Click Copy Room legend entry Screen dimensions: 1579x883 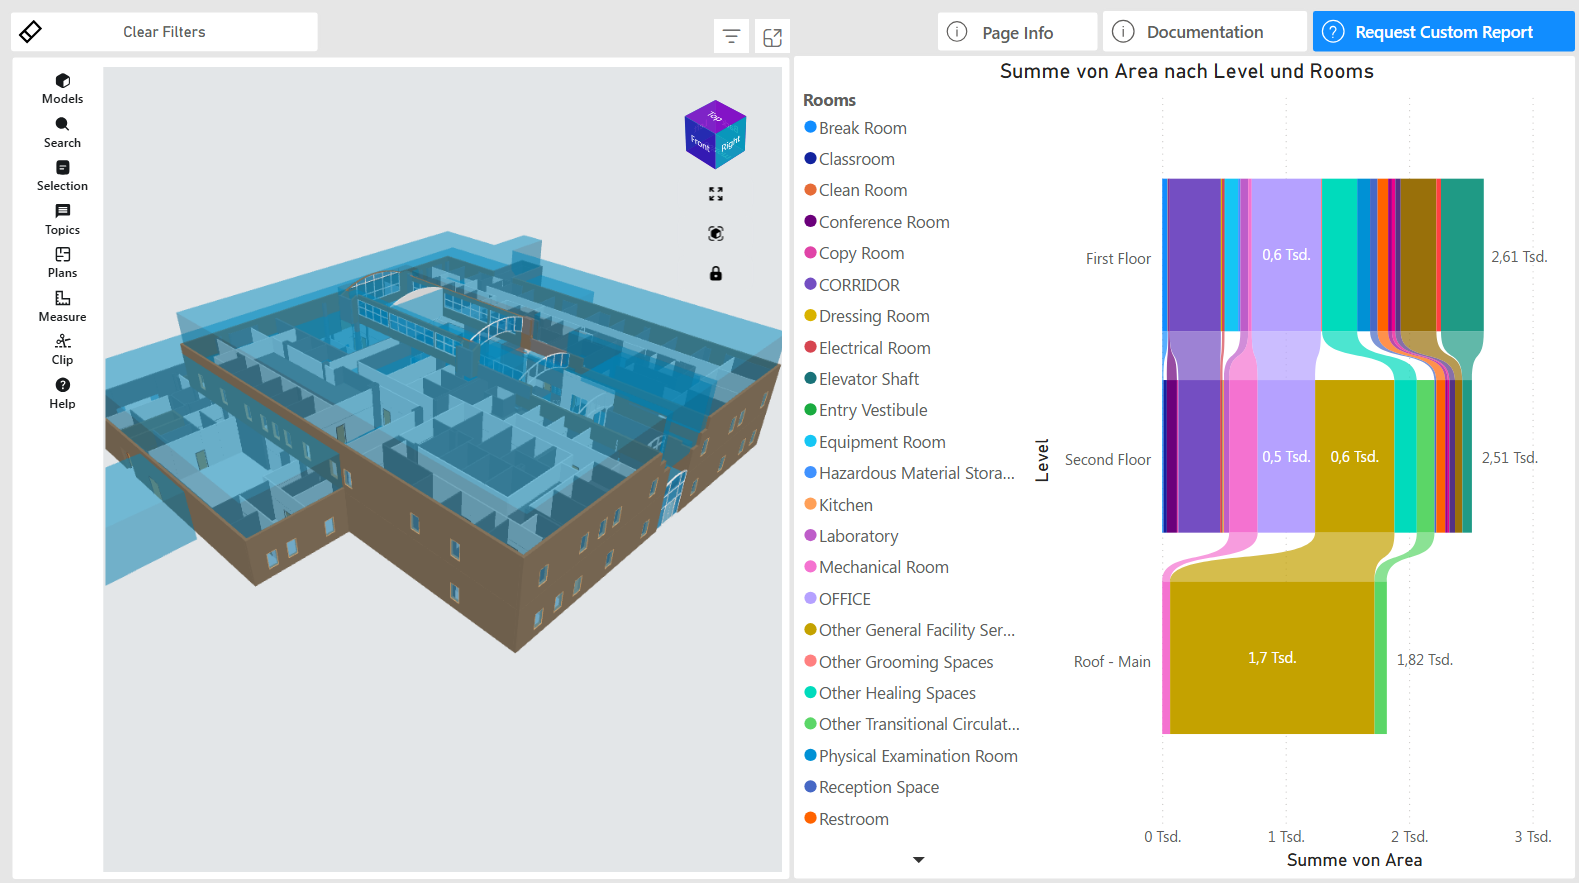coord(854,253)
